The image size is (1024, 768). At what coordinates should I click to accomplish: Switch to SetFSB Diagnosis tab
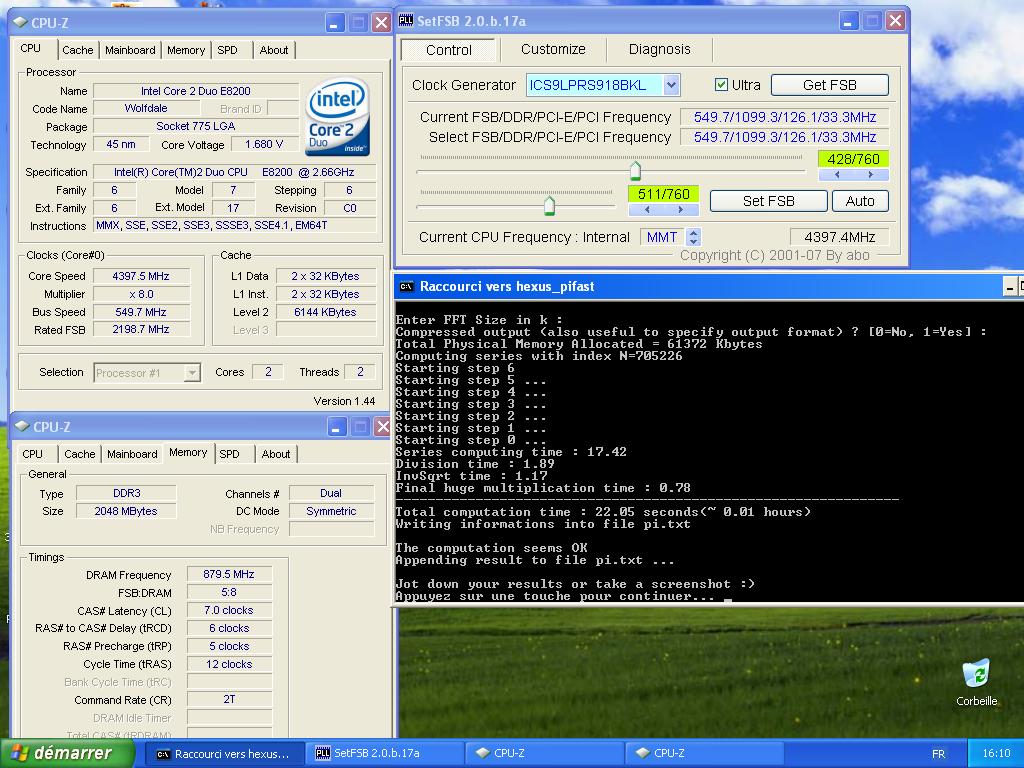[x=659, y=49]
